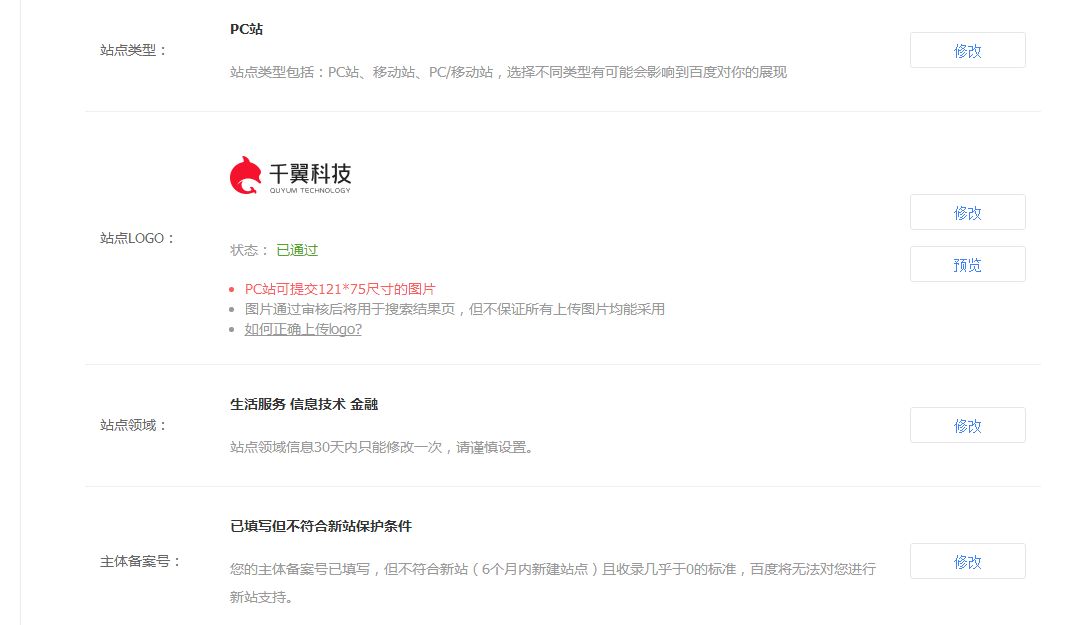This screenshot has width=1091, height=625.
Task: Click 修改 button for 站点领域
Action: tap(967, 425)
